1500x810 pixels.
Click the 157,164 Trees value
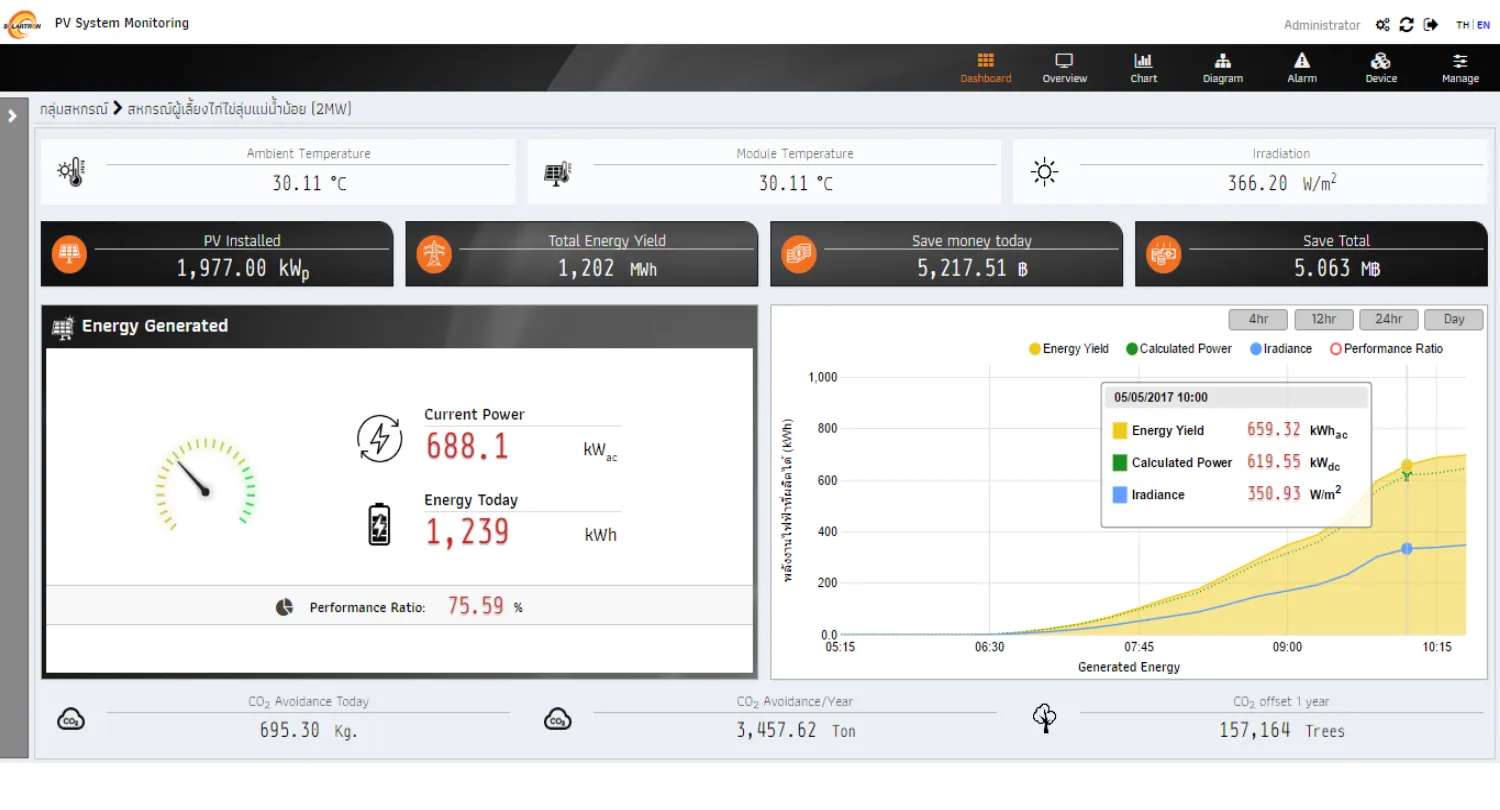(x=1281, y=730)
